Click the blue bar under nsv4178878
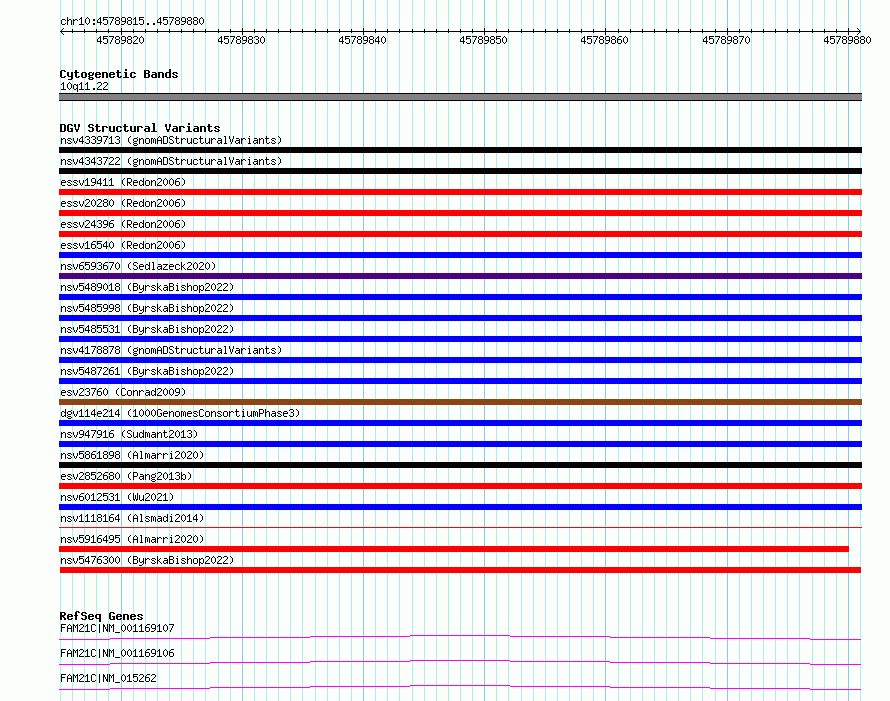Image resolution: width=890 pixels, height=701 pixels. [x=460, y=360]
